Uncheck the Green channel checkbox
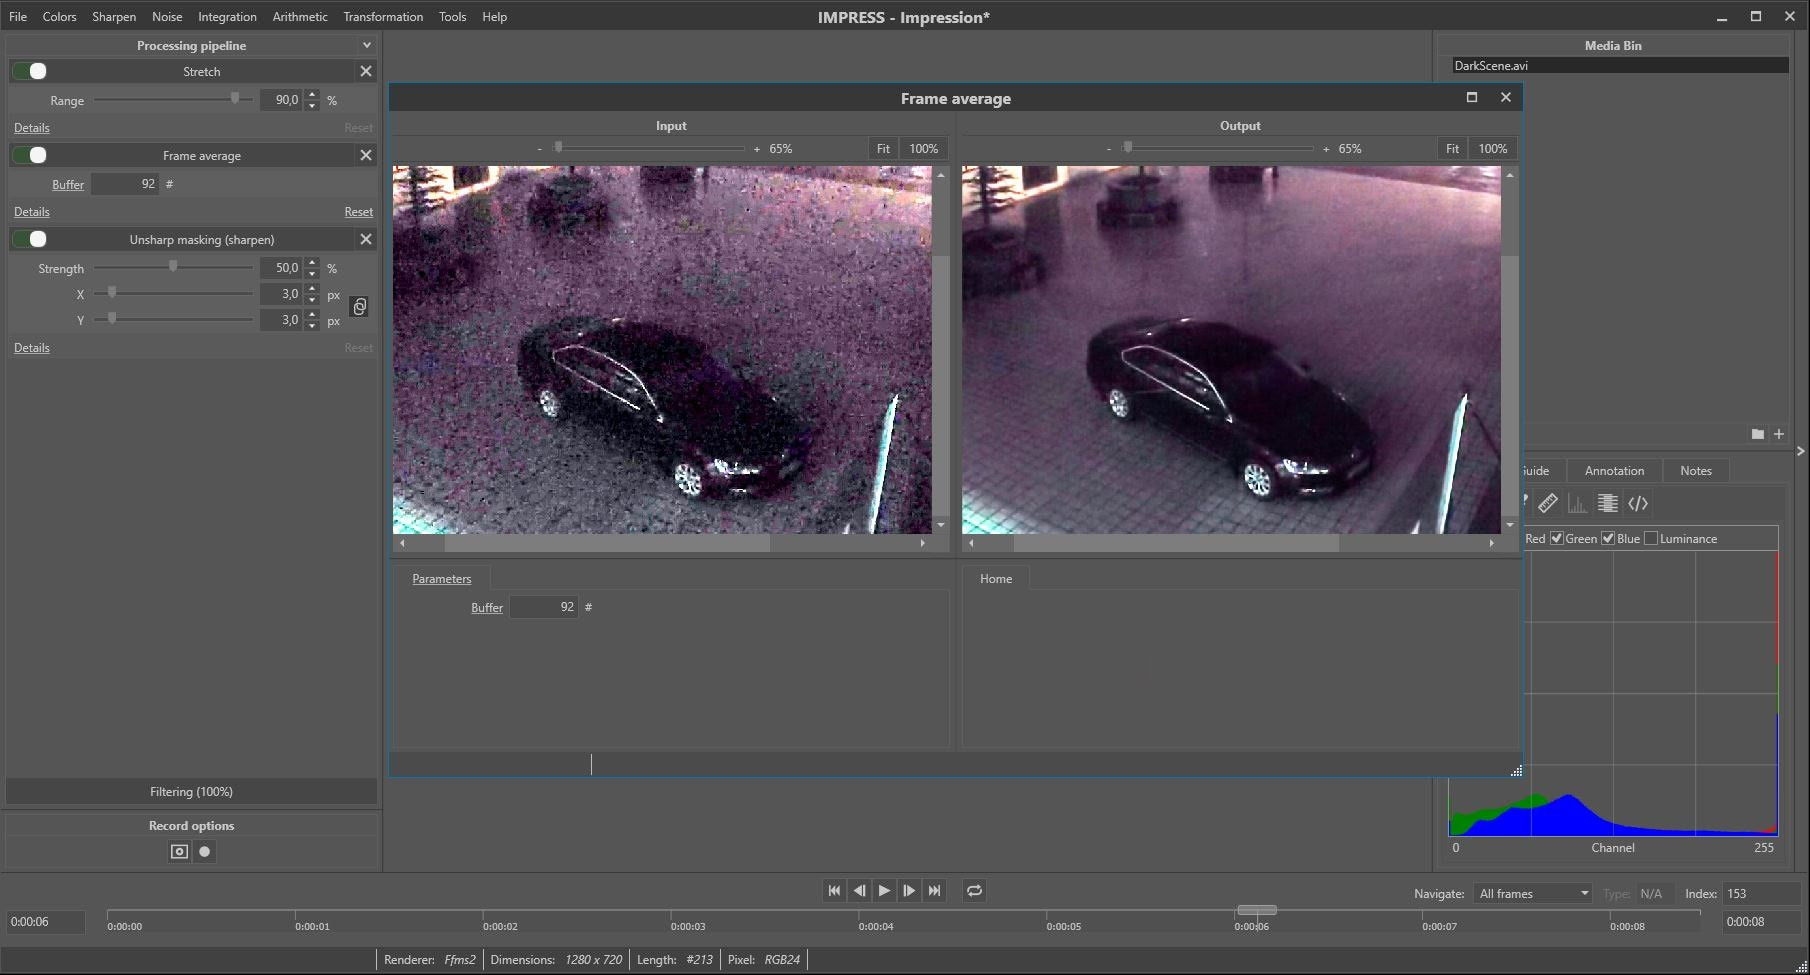The image size is (1810, 975). pos(1556,539)
